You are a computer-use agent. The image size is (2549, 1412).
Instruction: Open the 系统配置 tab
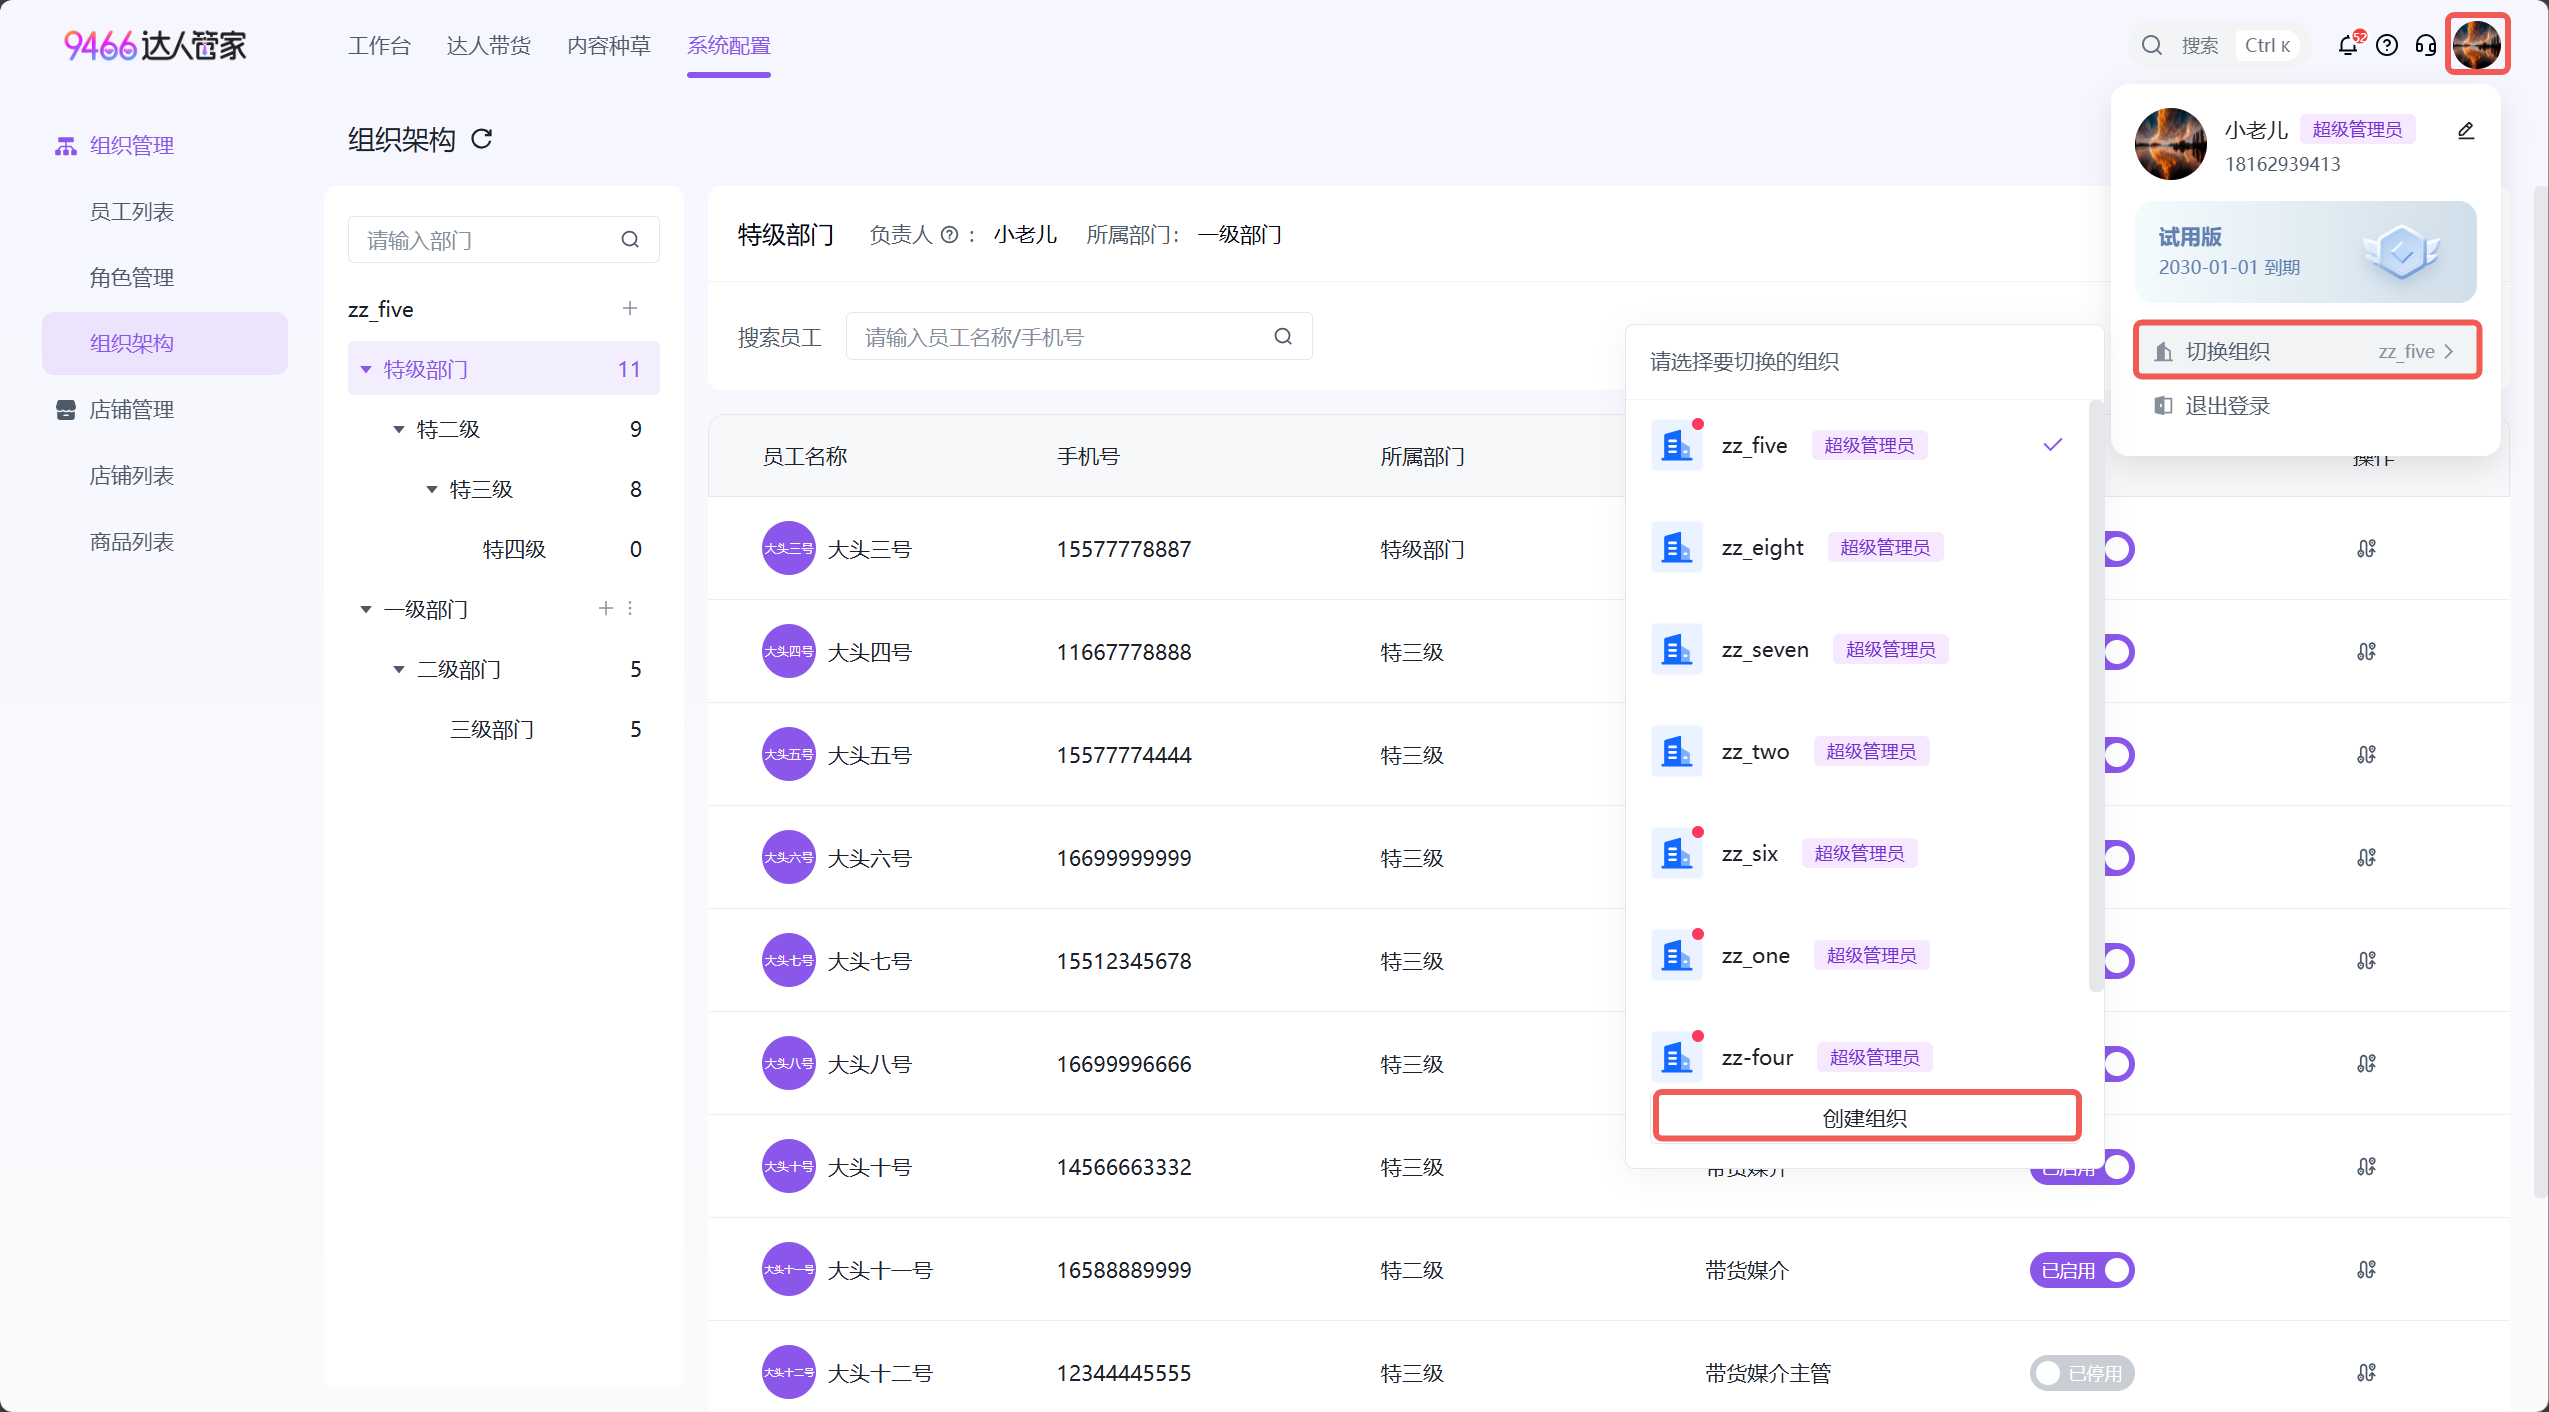click(728, 46)
